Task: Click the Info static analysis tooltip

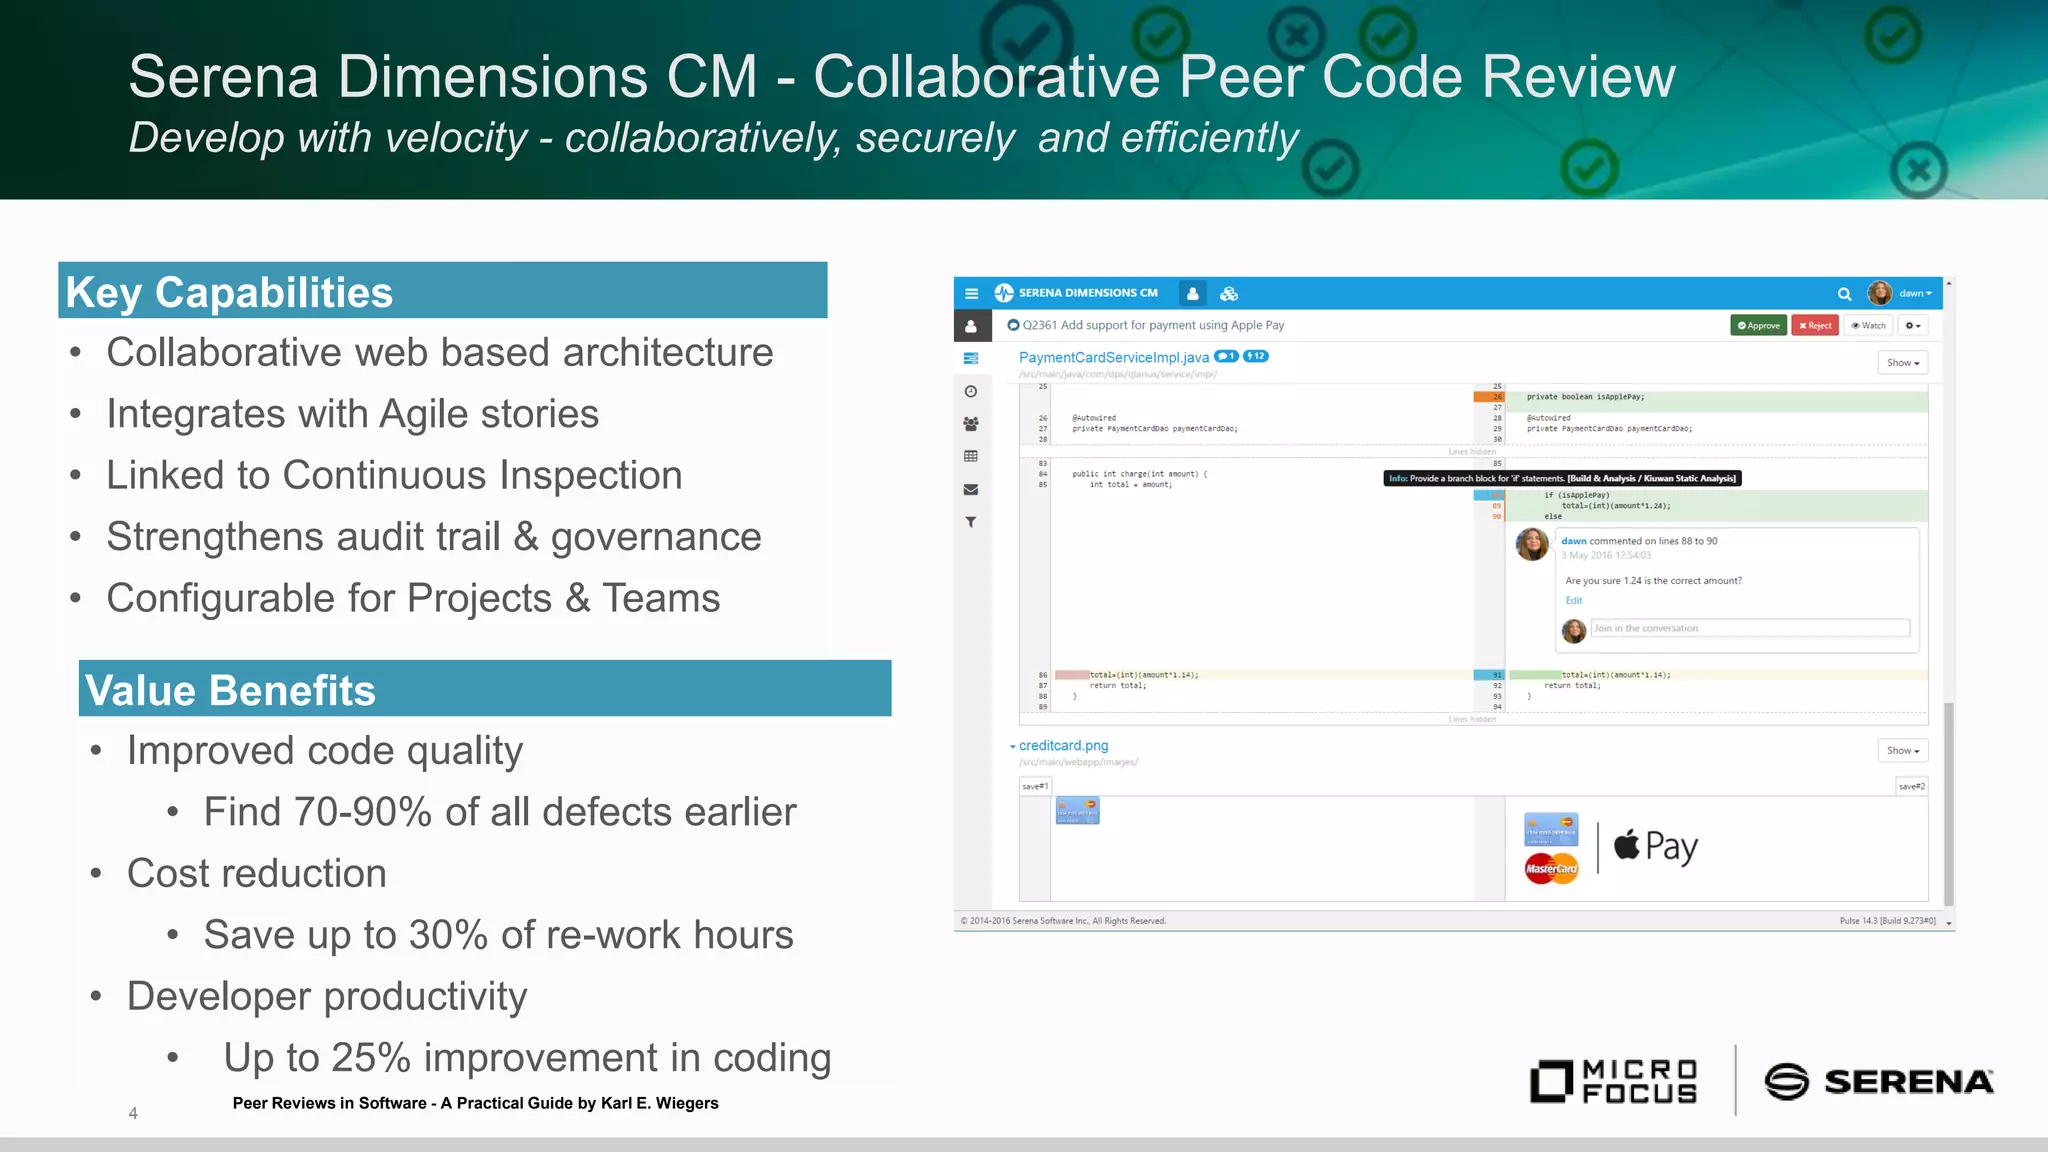Action: click(x=1562, y=478)
